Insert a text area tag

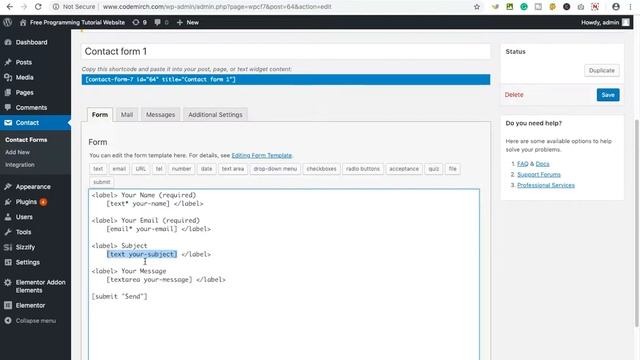(233, 169)
